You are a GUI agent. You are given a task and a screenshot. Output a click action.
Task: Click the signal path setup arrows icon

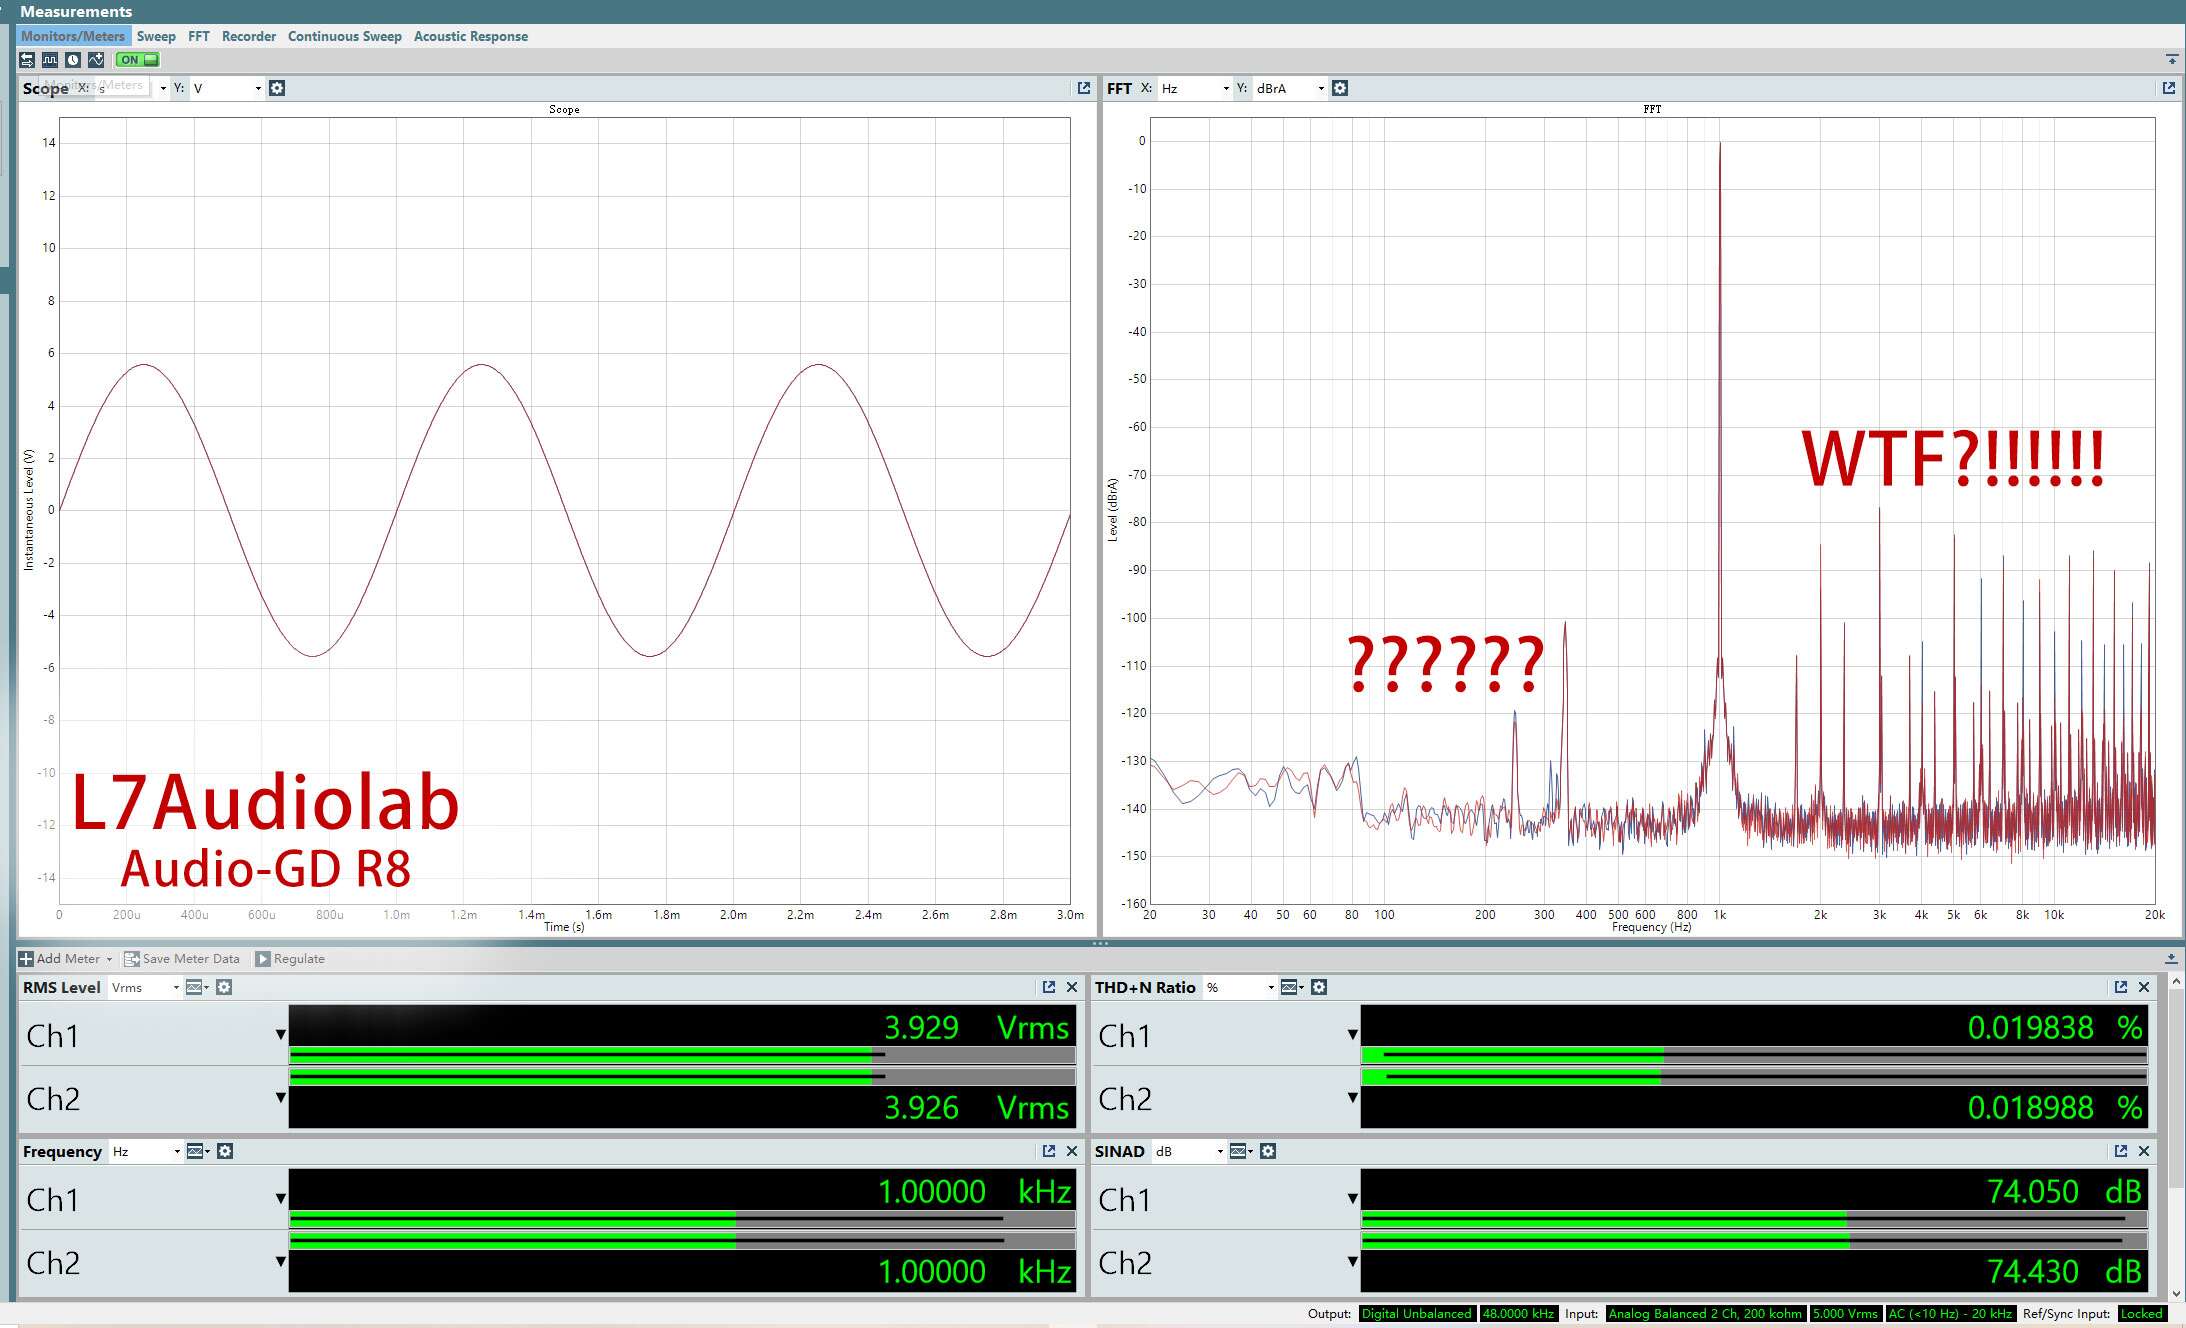[27, 60]
